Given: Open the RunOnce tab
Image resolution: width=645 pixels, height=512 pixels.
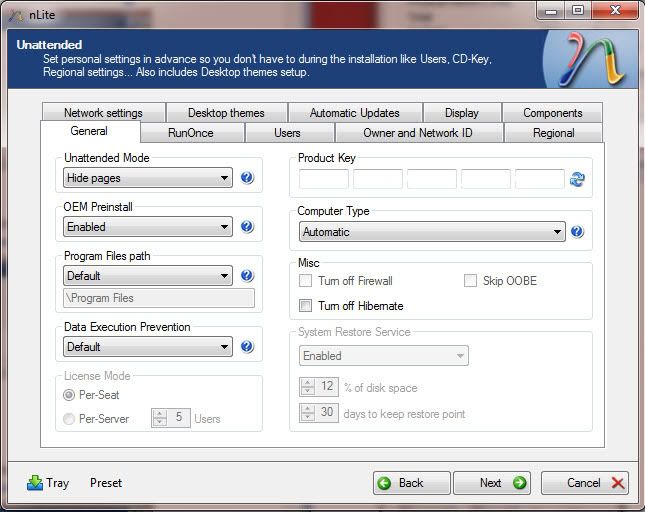Looking at the screenshot, I should click(x=191, y=133).
